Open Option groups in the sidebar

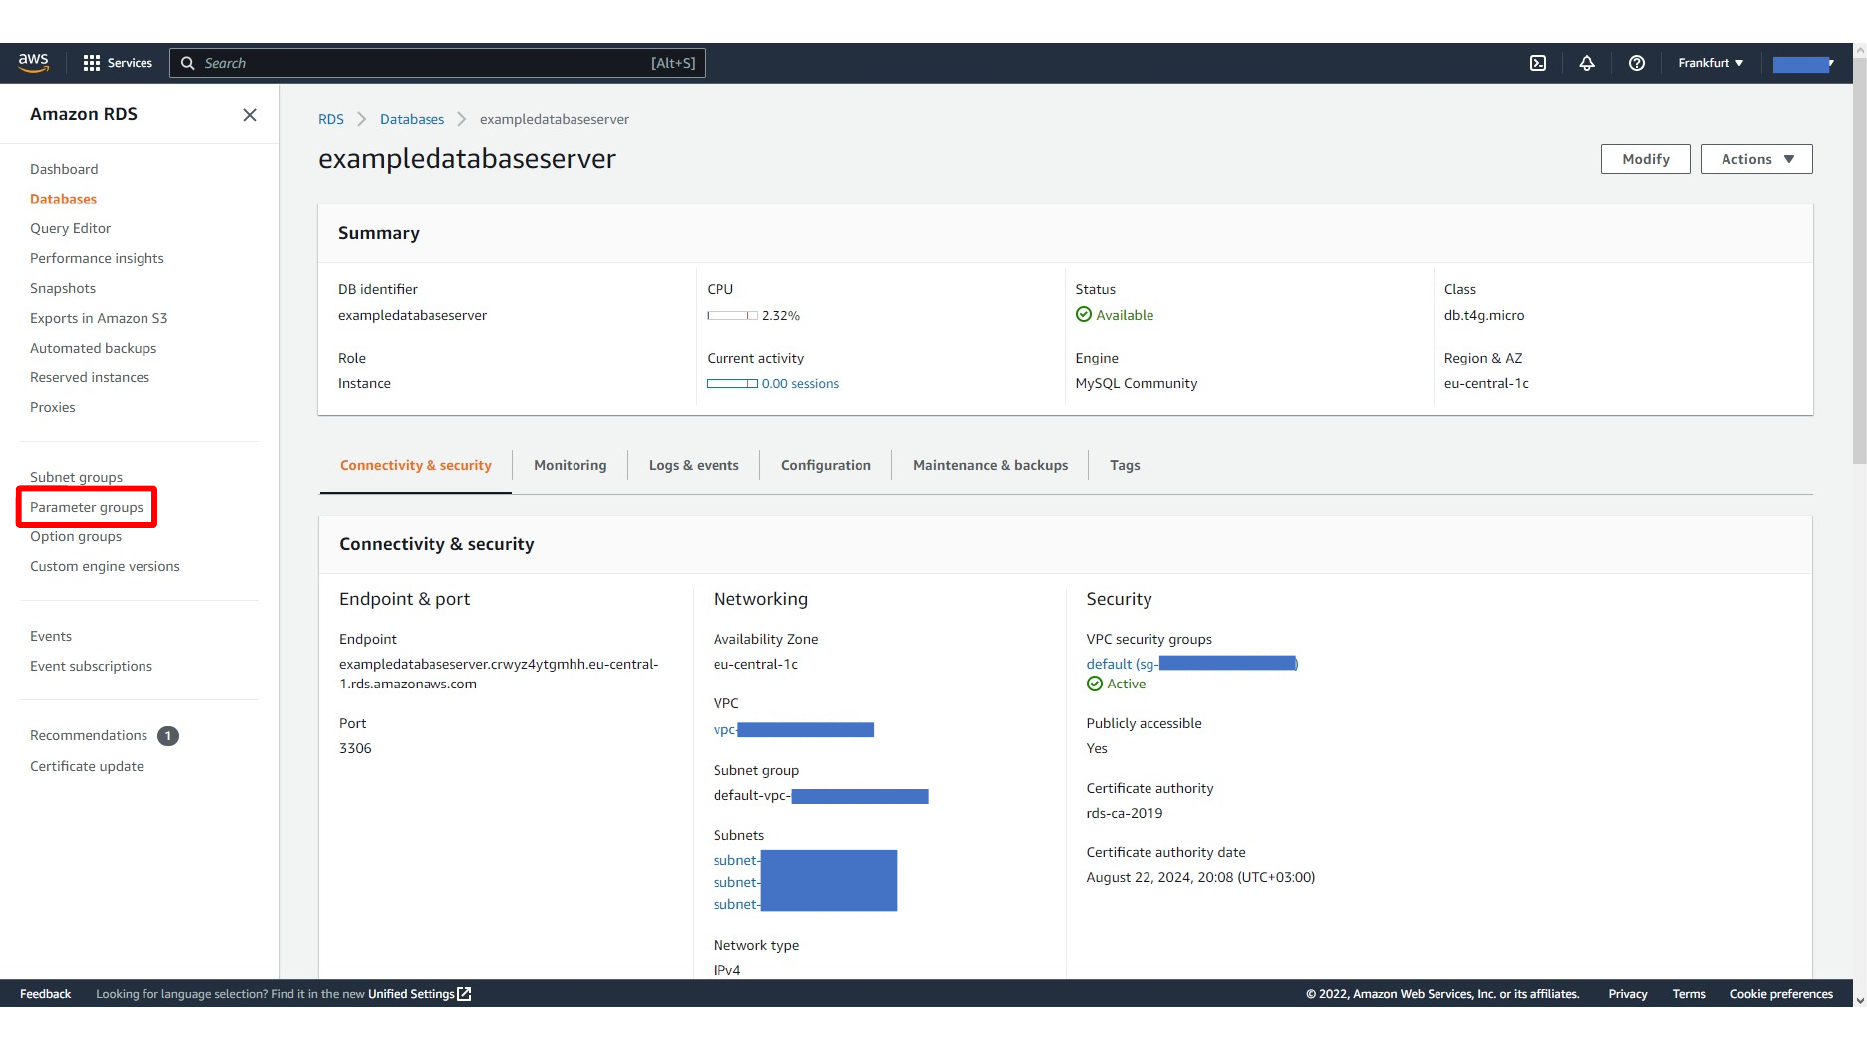[x=76, y=536]
